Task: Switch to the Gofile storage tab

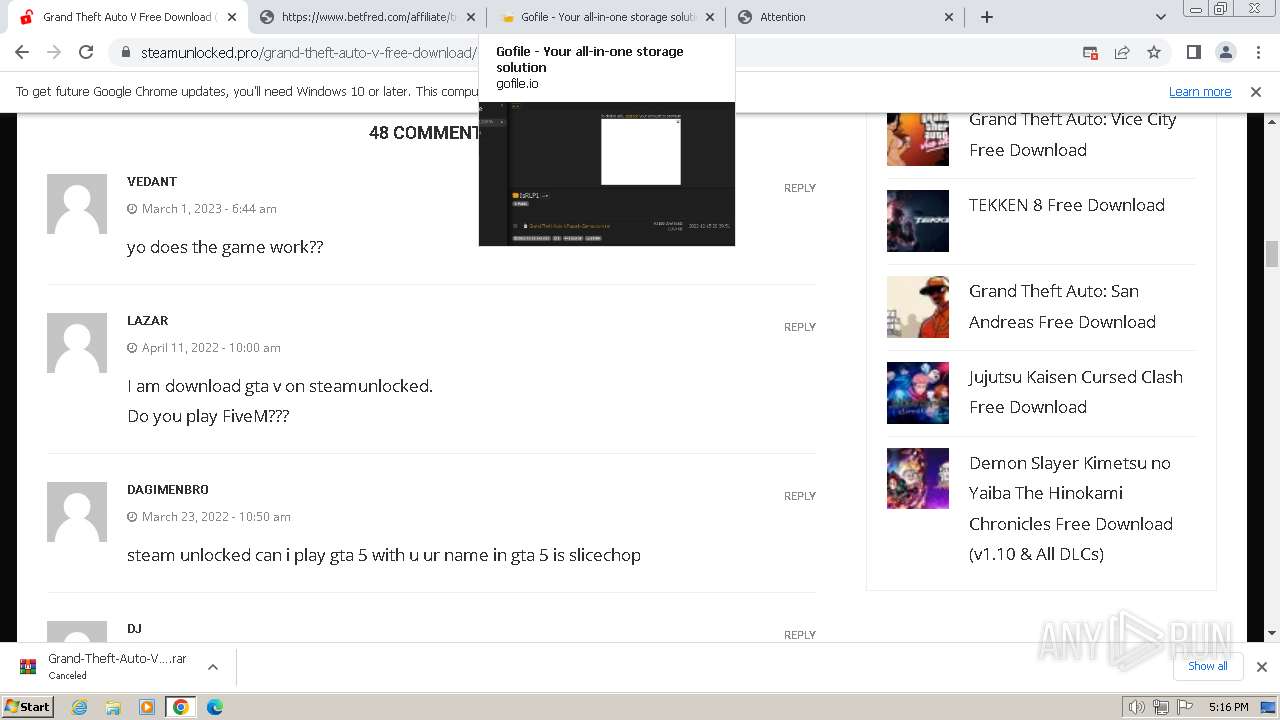Action: click(606, 17)
